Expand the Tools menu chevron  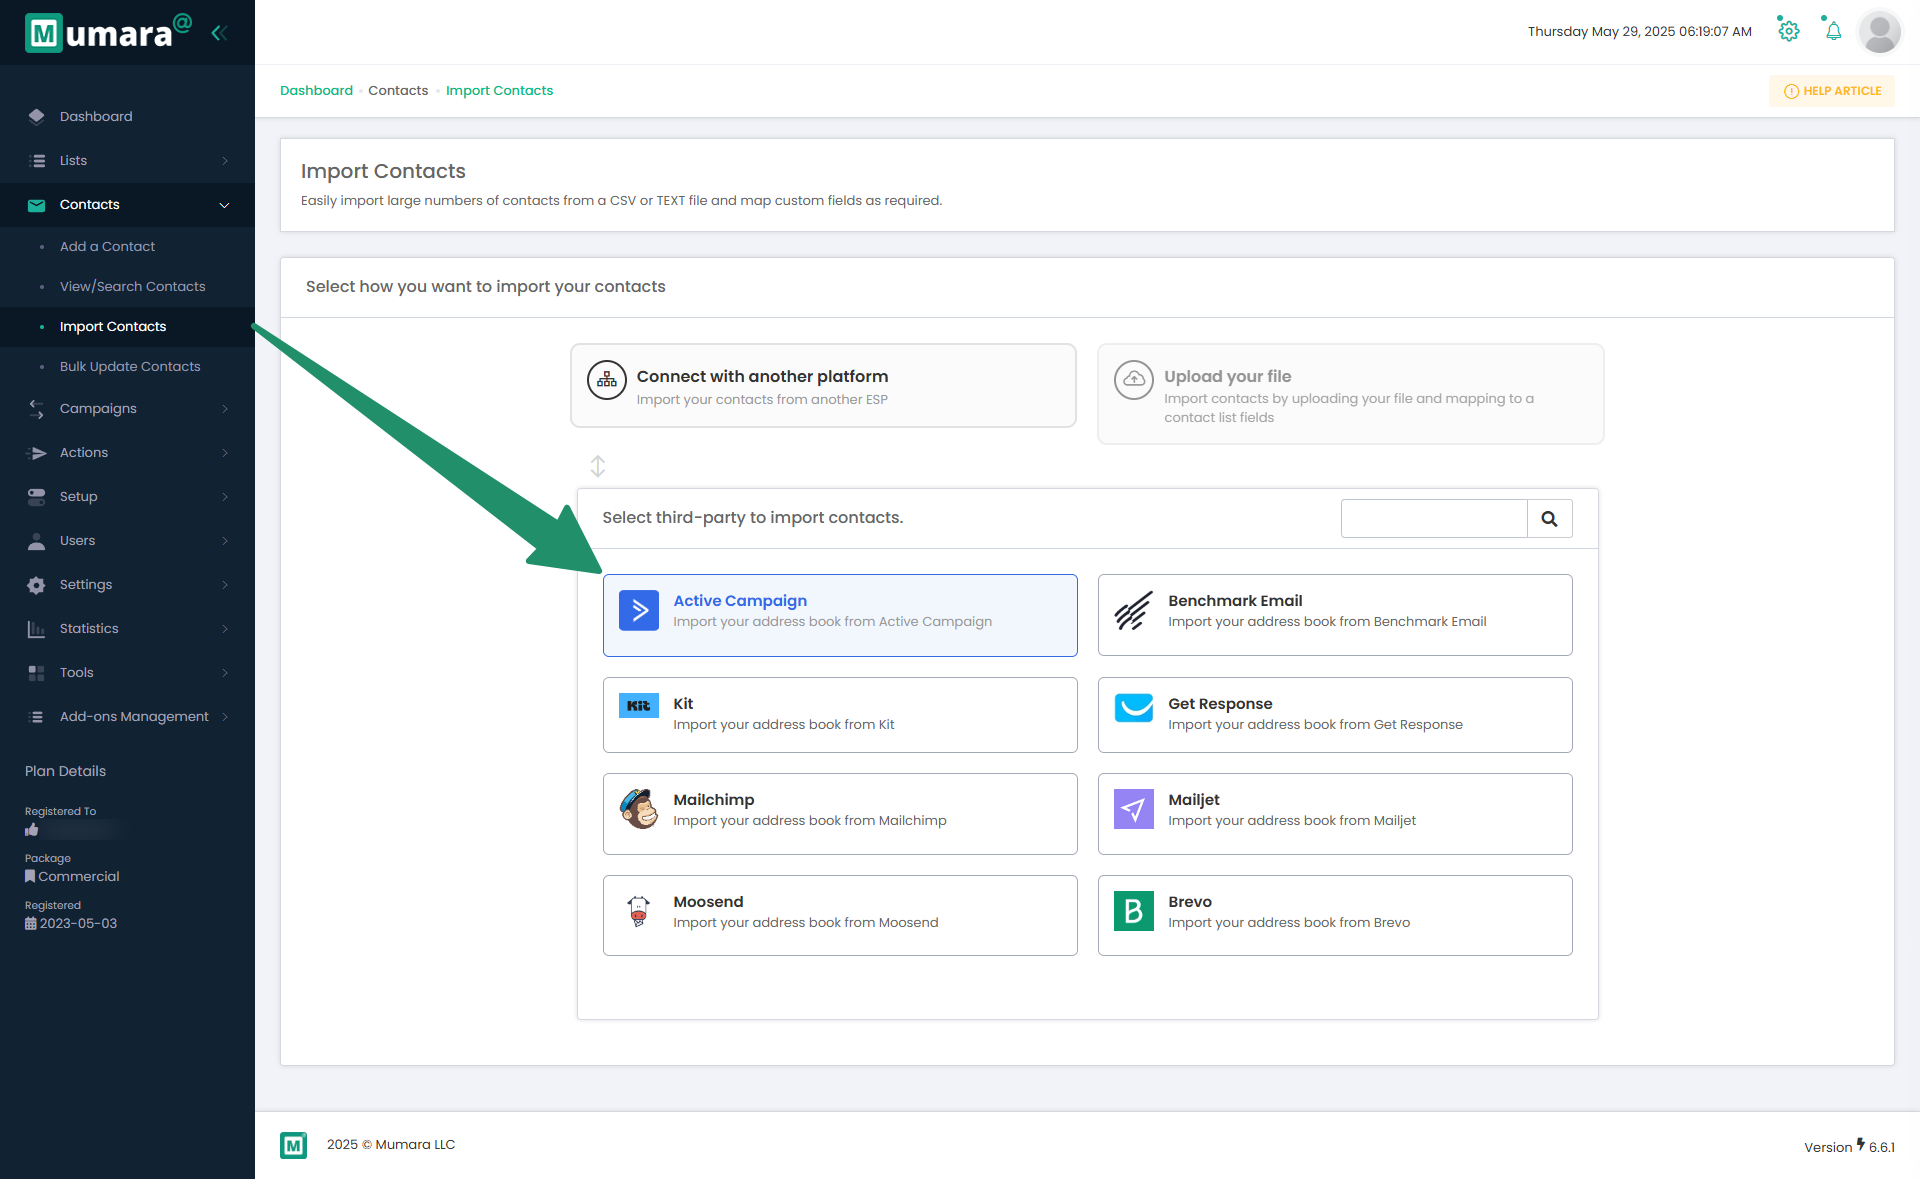click(x=225, y=673)
